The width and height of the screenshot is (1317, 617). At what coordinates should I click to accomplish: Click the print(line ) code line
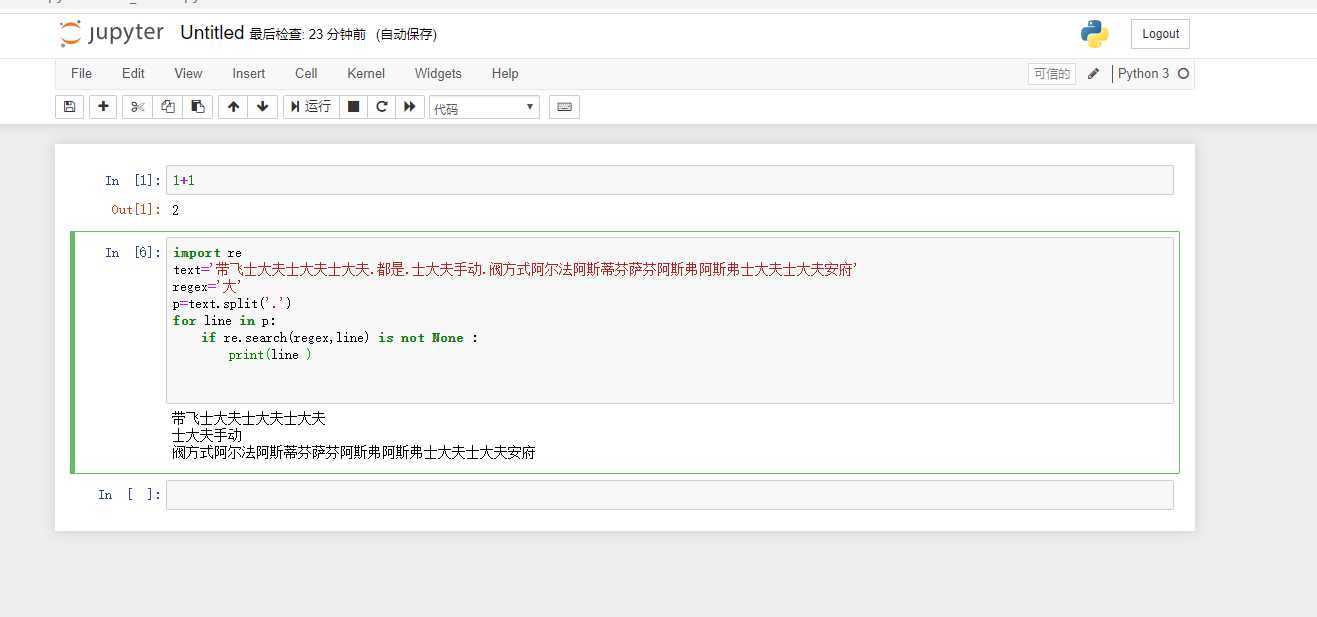(x=270, y=355)
